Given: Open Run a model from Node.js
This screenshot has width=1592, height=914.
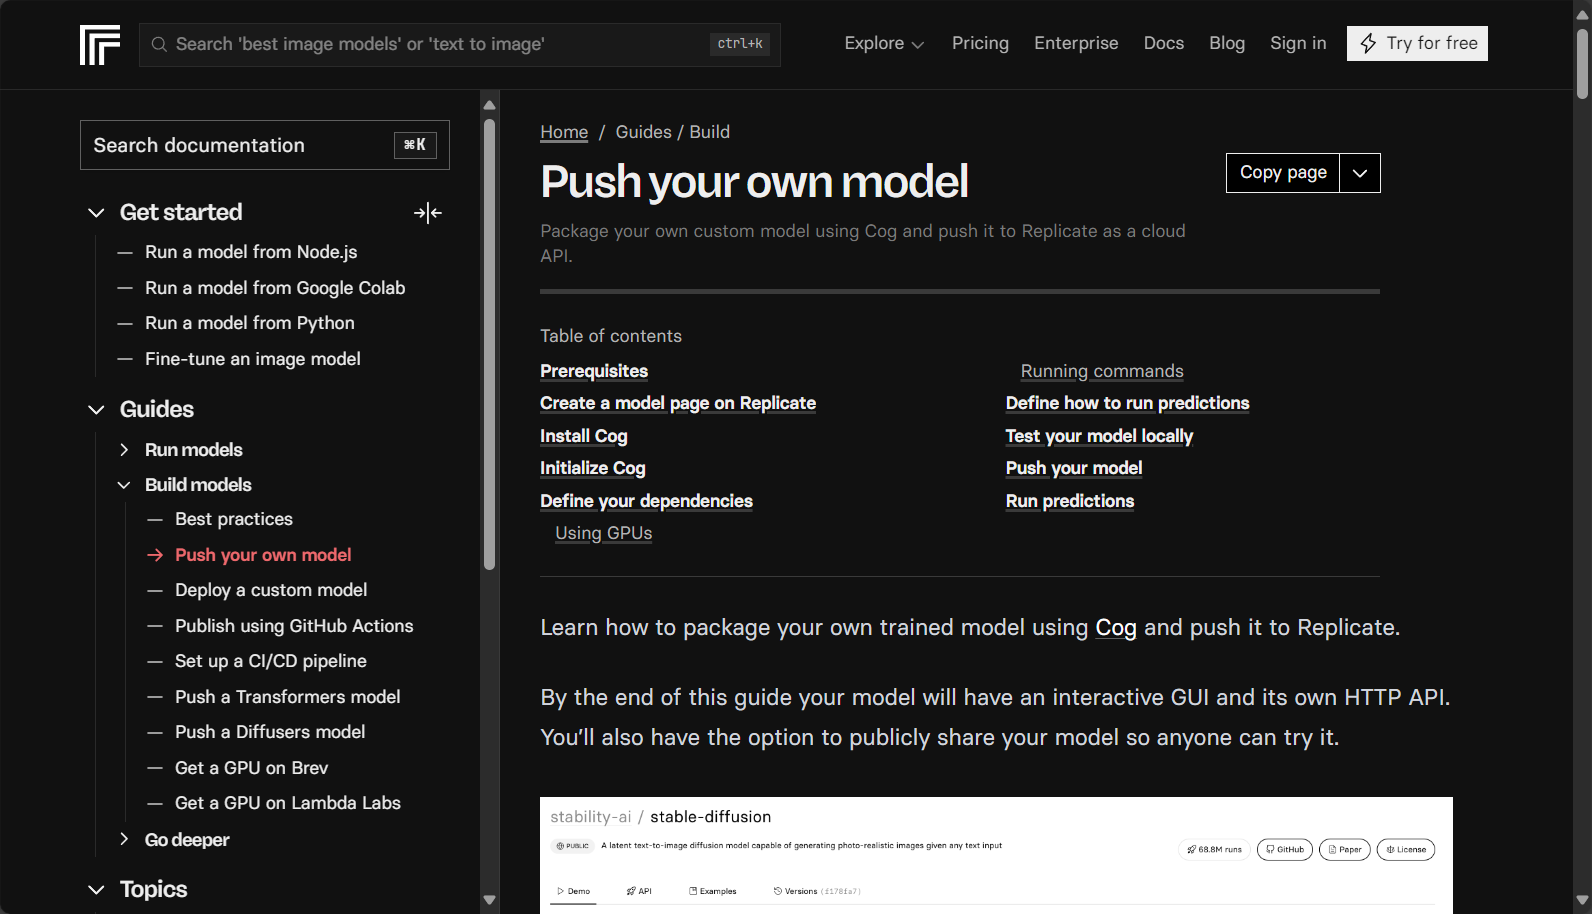Looking at the screenshot, I should [x=251, y=252].
